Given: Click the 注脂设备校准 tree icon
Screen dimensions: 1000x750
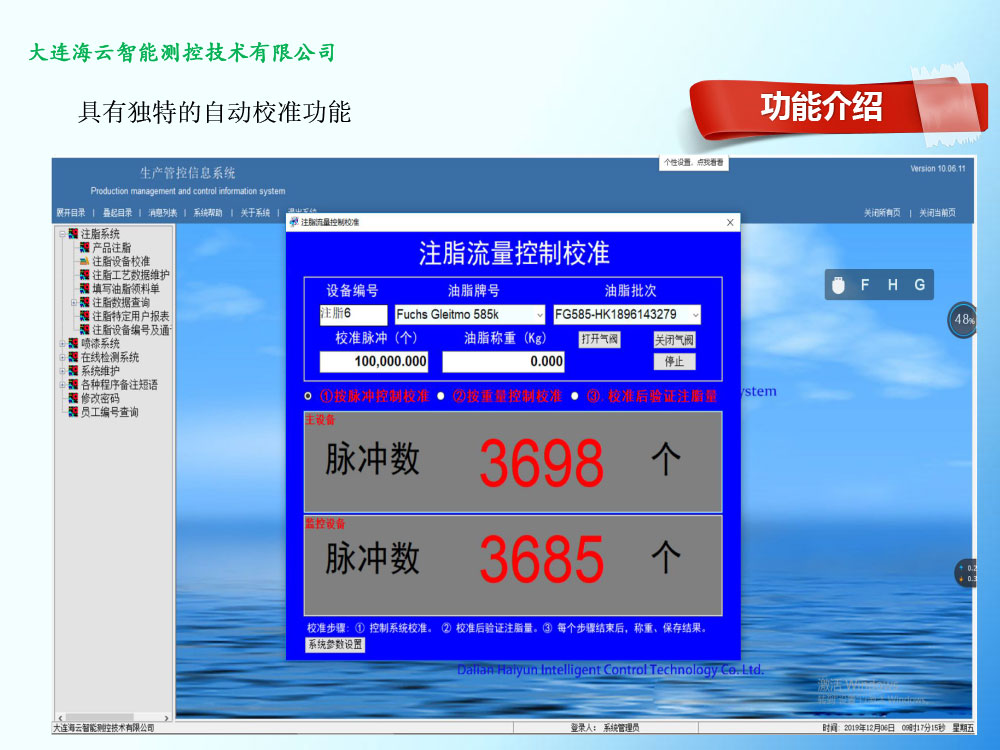Looking at the screenshot, I should point(85,261).
